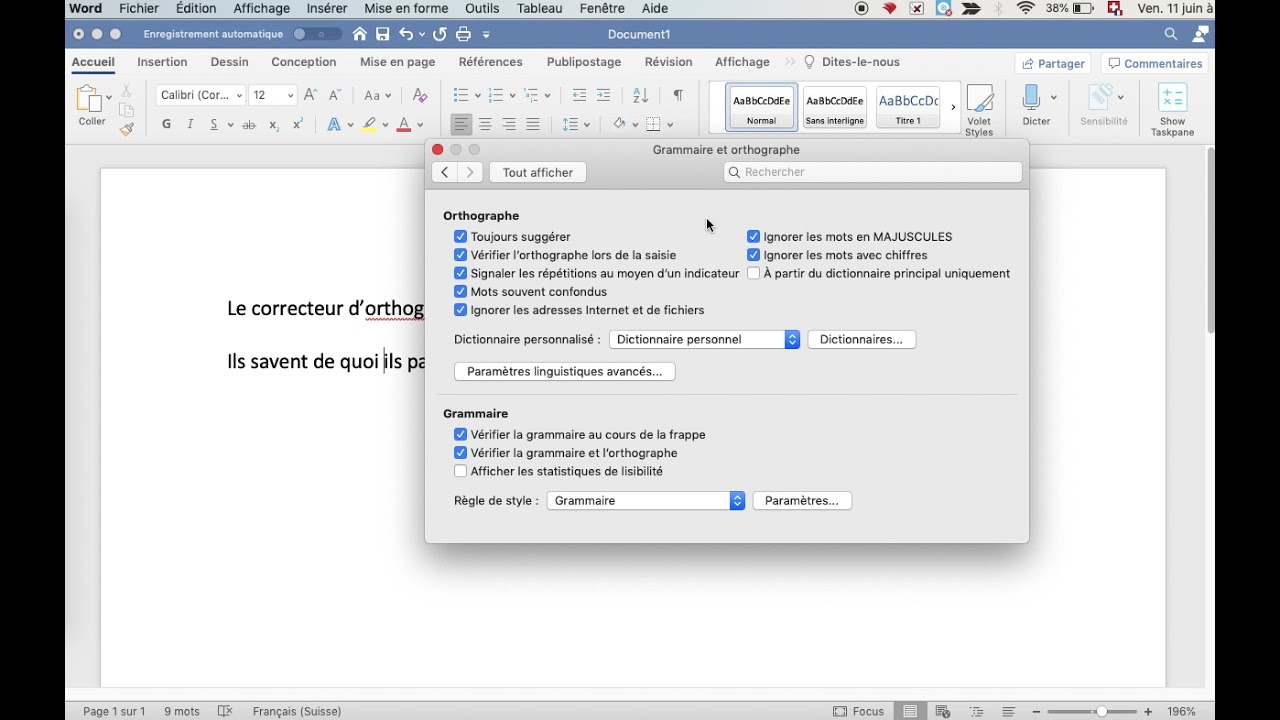1280x720 pixels.
Task: Save the document with the floppy icon
Action: [383, 34]
